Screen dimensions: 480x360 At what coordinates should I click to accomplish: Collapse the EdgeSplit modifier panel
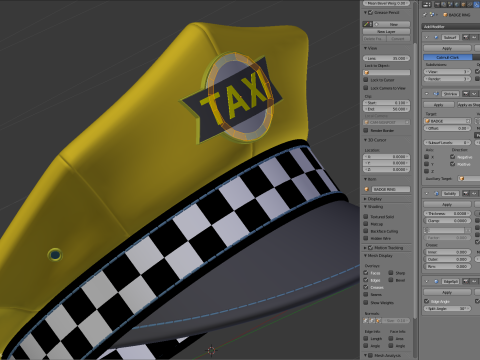427,282
